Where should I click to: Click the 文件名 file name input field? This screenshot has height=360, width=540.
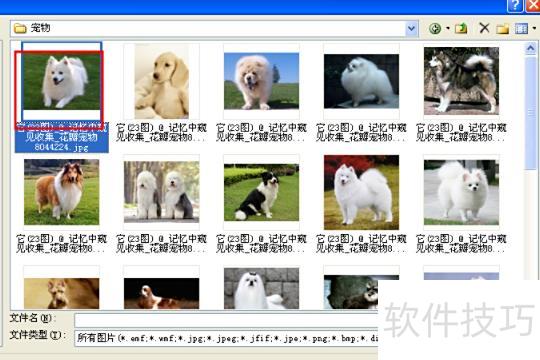coord(226,320)
